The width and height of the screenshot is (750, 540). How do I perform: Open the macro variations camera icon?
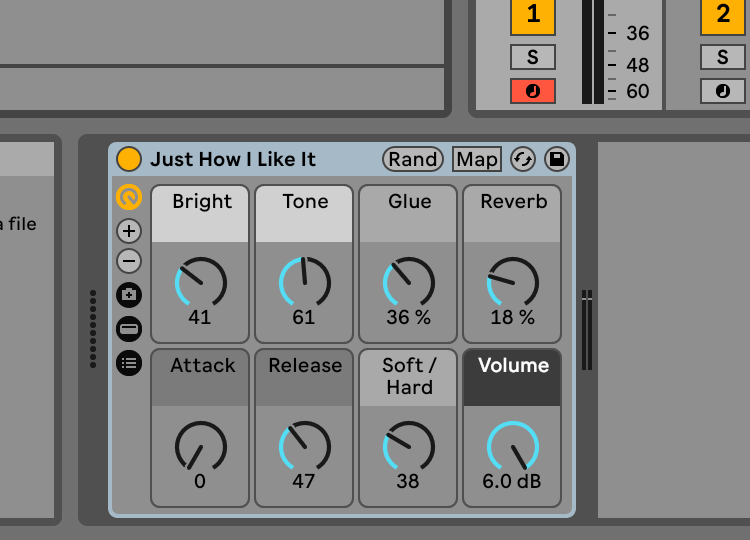point(129,295)
